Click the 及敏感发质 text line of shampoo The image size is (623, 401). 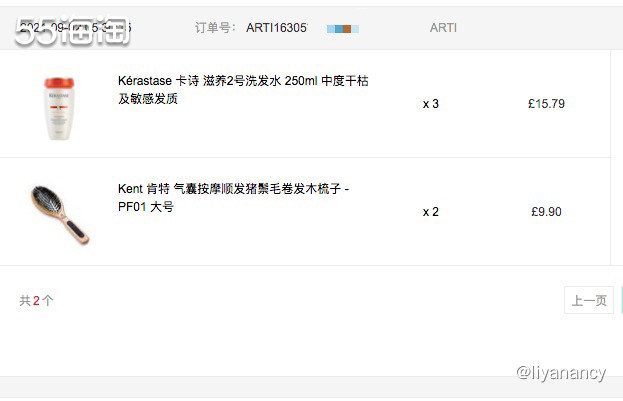coord(148,99)
